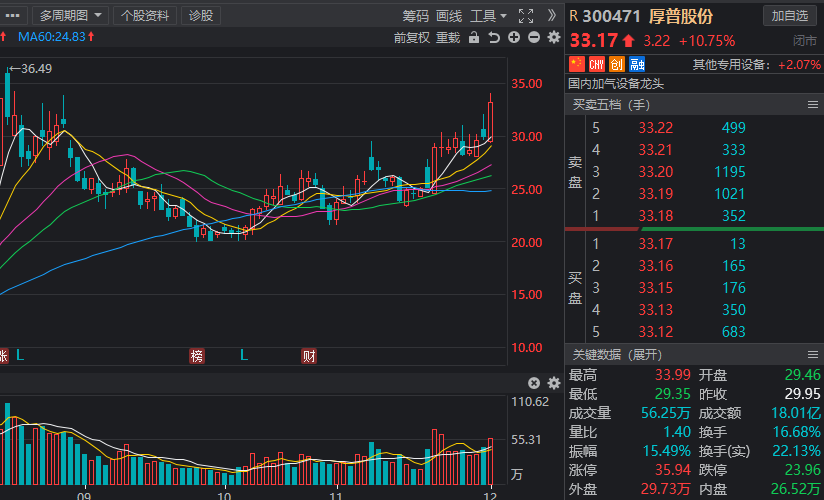Click the 加自选 add to watchlist button
Viewport: 824px width, 500px height.
[790, 15]
